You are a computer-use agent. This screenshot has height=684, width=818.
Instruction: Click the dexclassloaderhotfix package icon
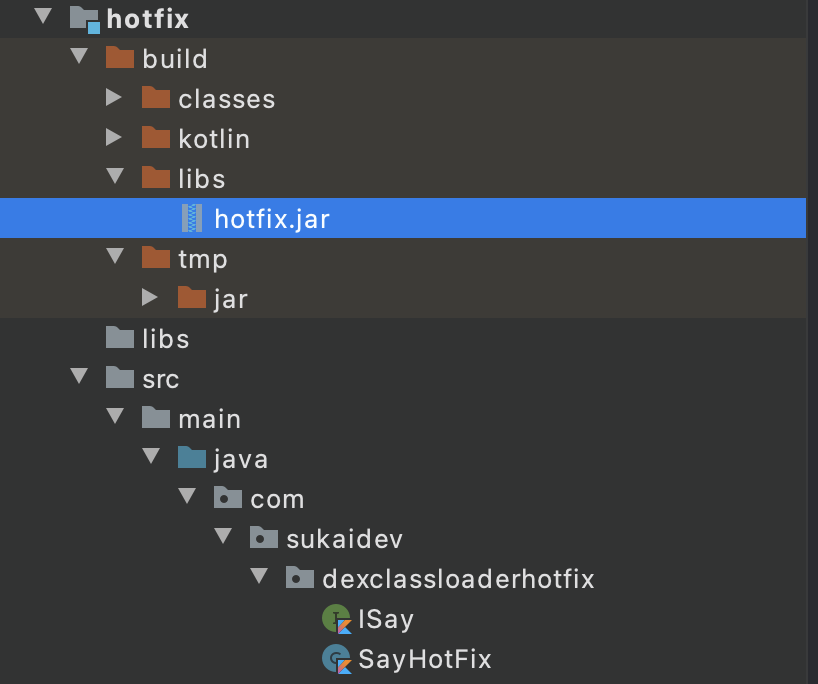click(x=299, y=579)
